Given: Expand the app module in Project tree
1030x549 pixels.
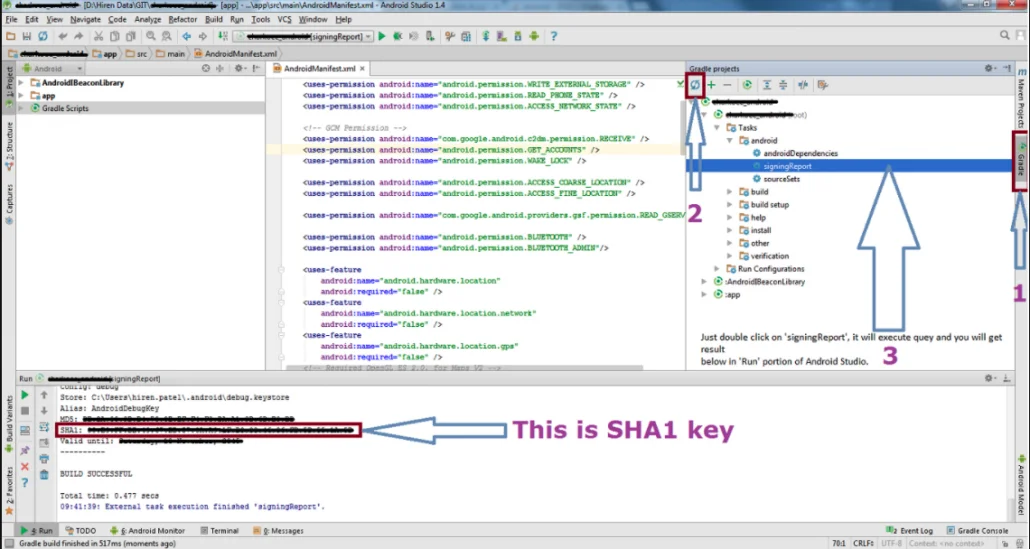Looking at the screenshot, I should (x=21, y=96).
